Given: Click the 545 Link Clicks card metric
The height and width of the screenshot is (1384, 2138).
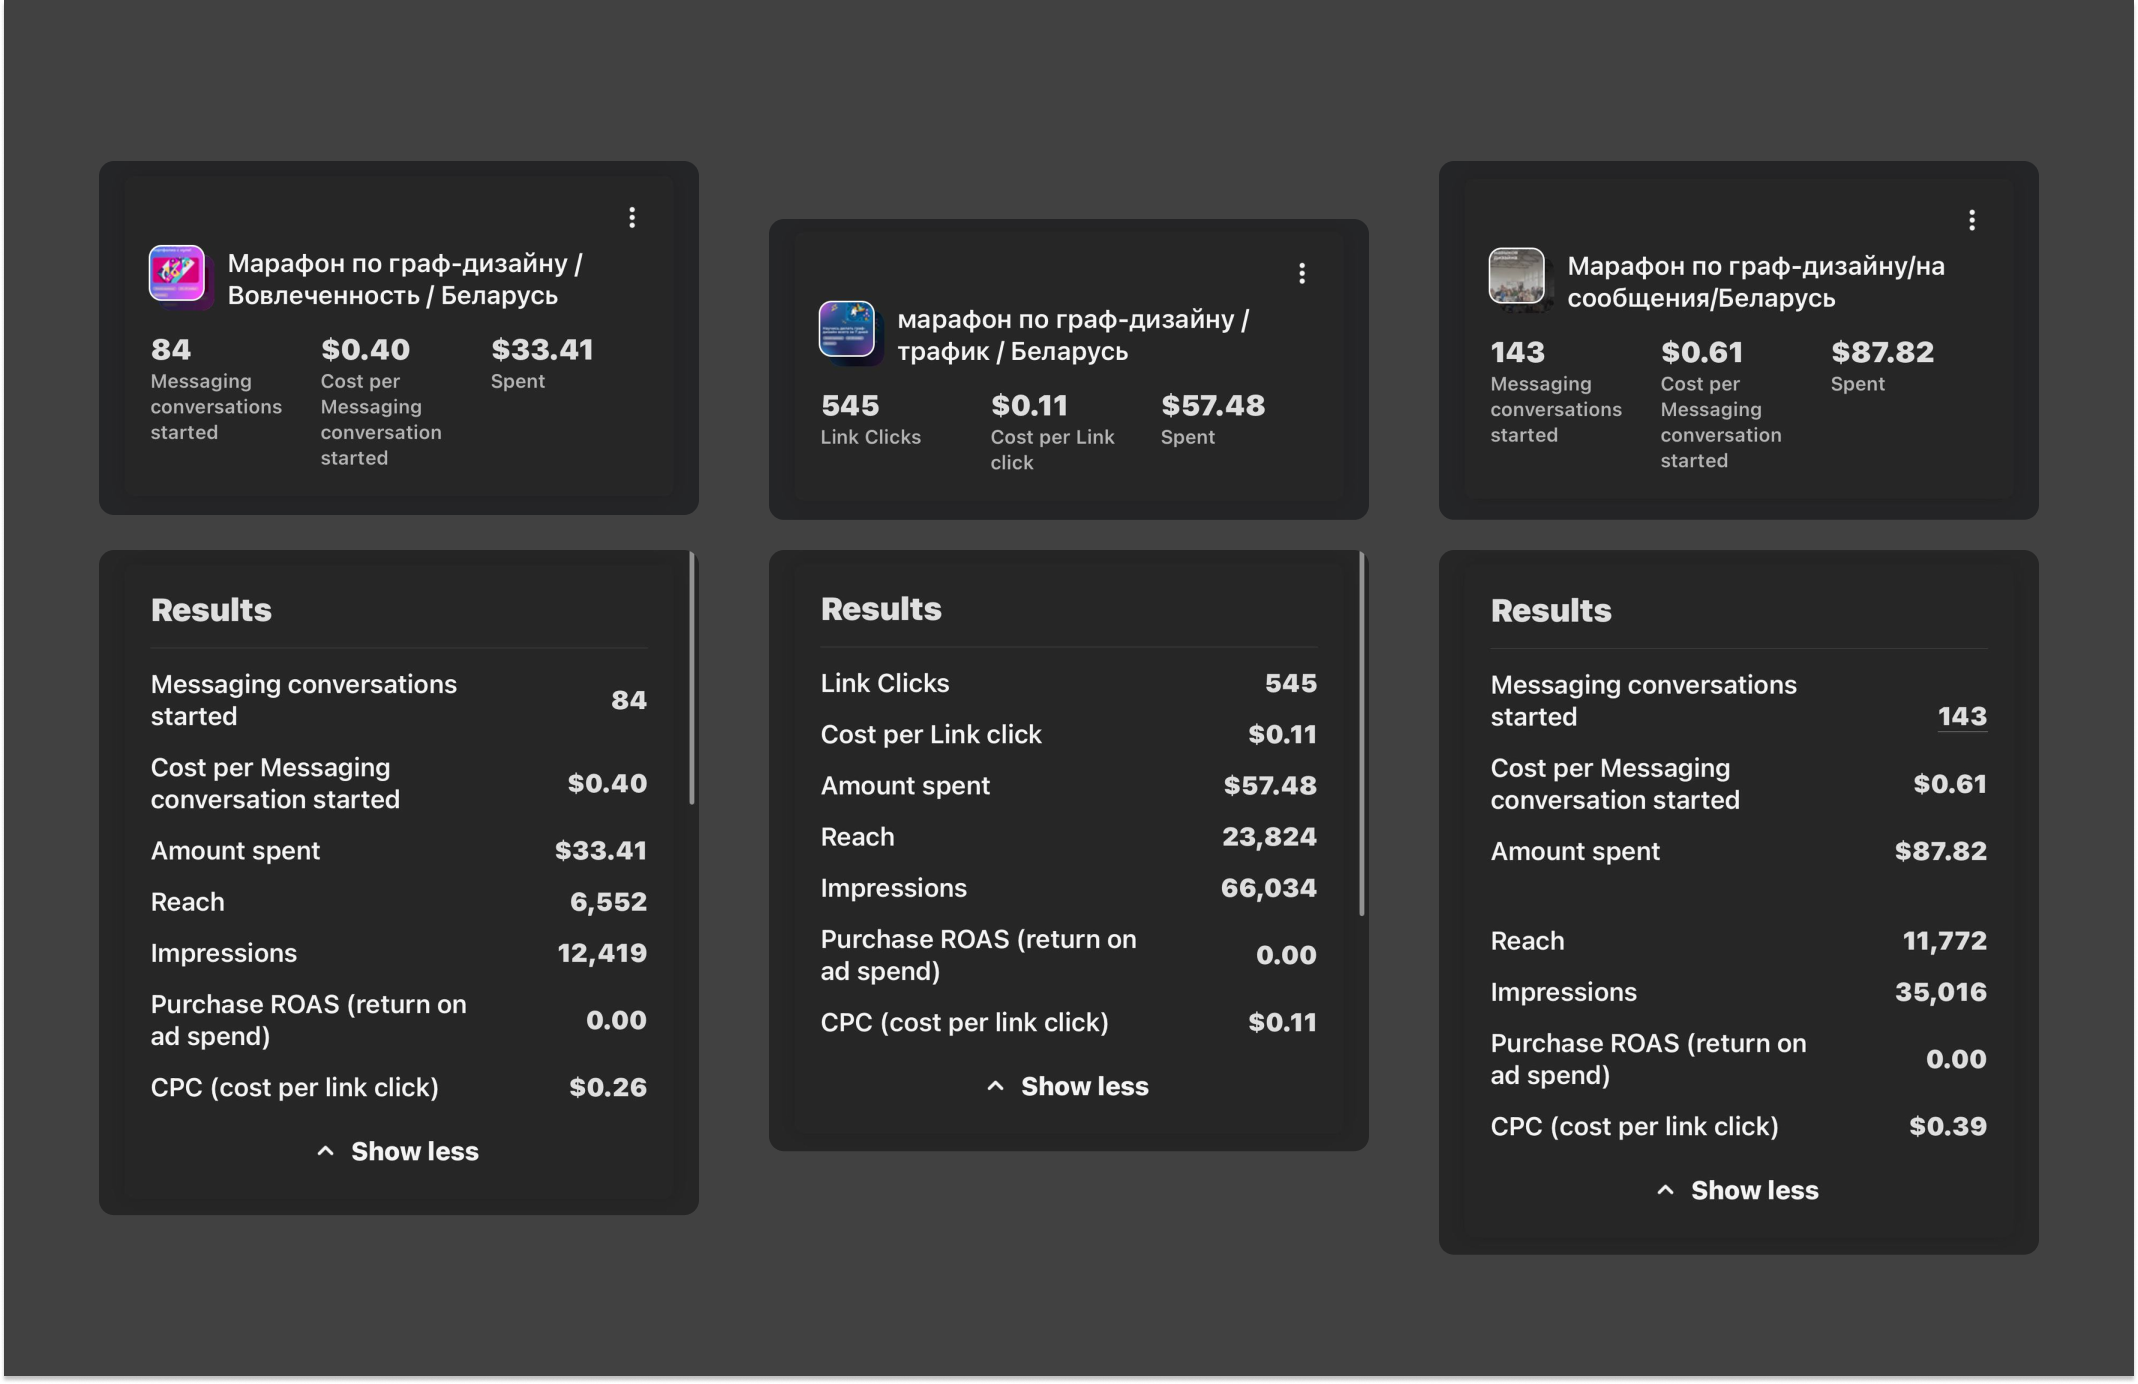Looking at the screenshot, I should point(850,407).
